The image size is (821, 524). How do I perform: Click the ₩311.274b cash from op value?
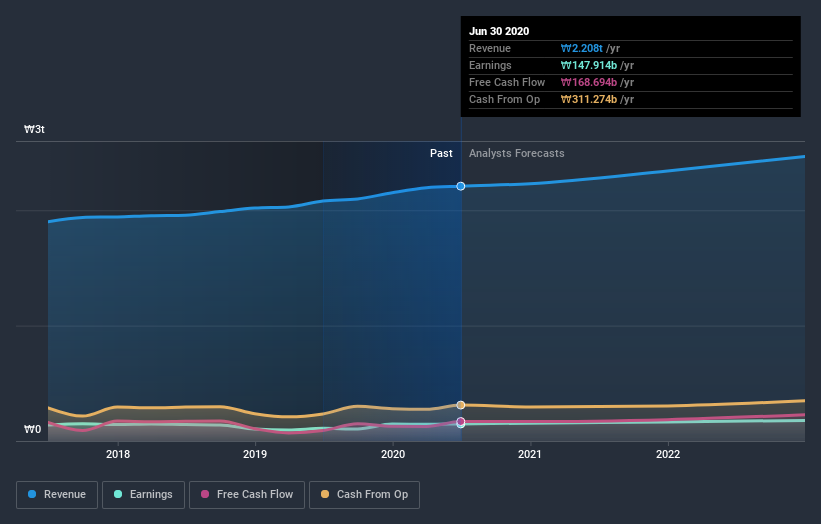(589, 99)
